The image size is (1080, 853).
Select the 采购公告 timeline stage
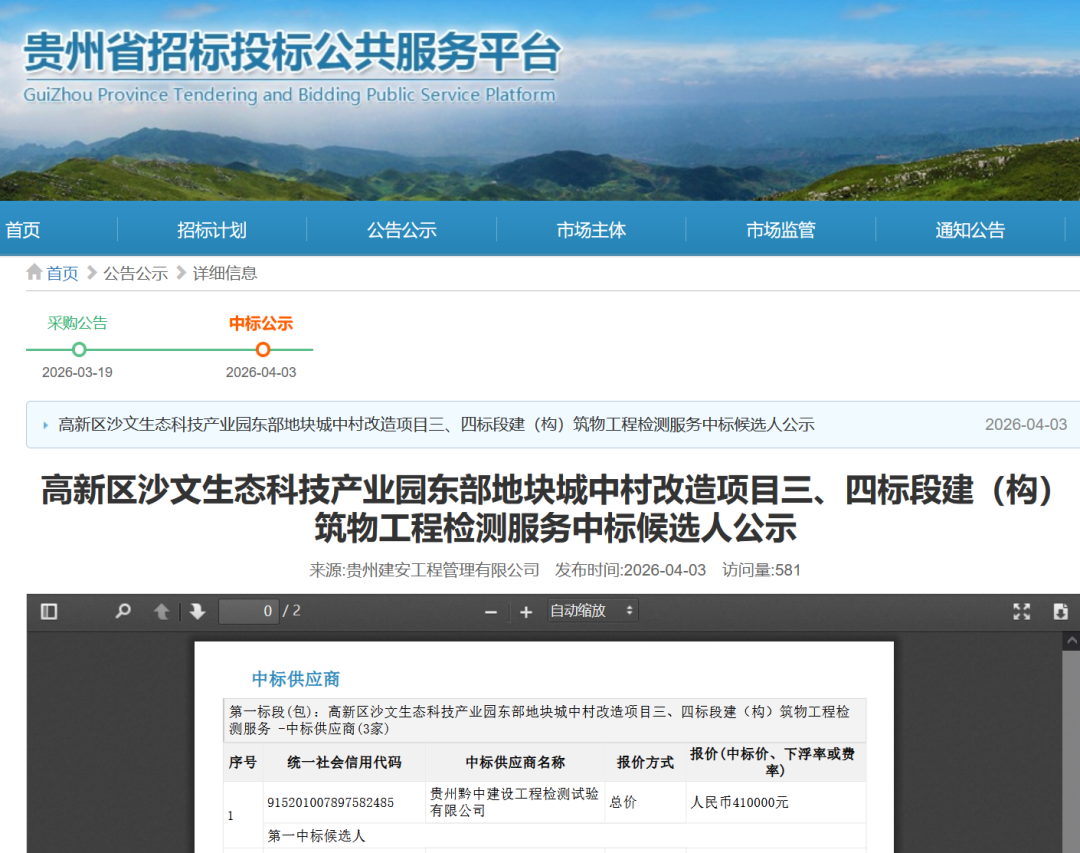coord(79,349)
